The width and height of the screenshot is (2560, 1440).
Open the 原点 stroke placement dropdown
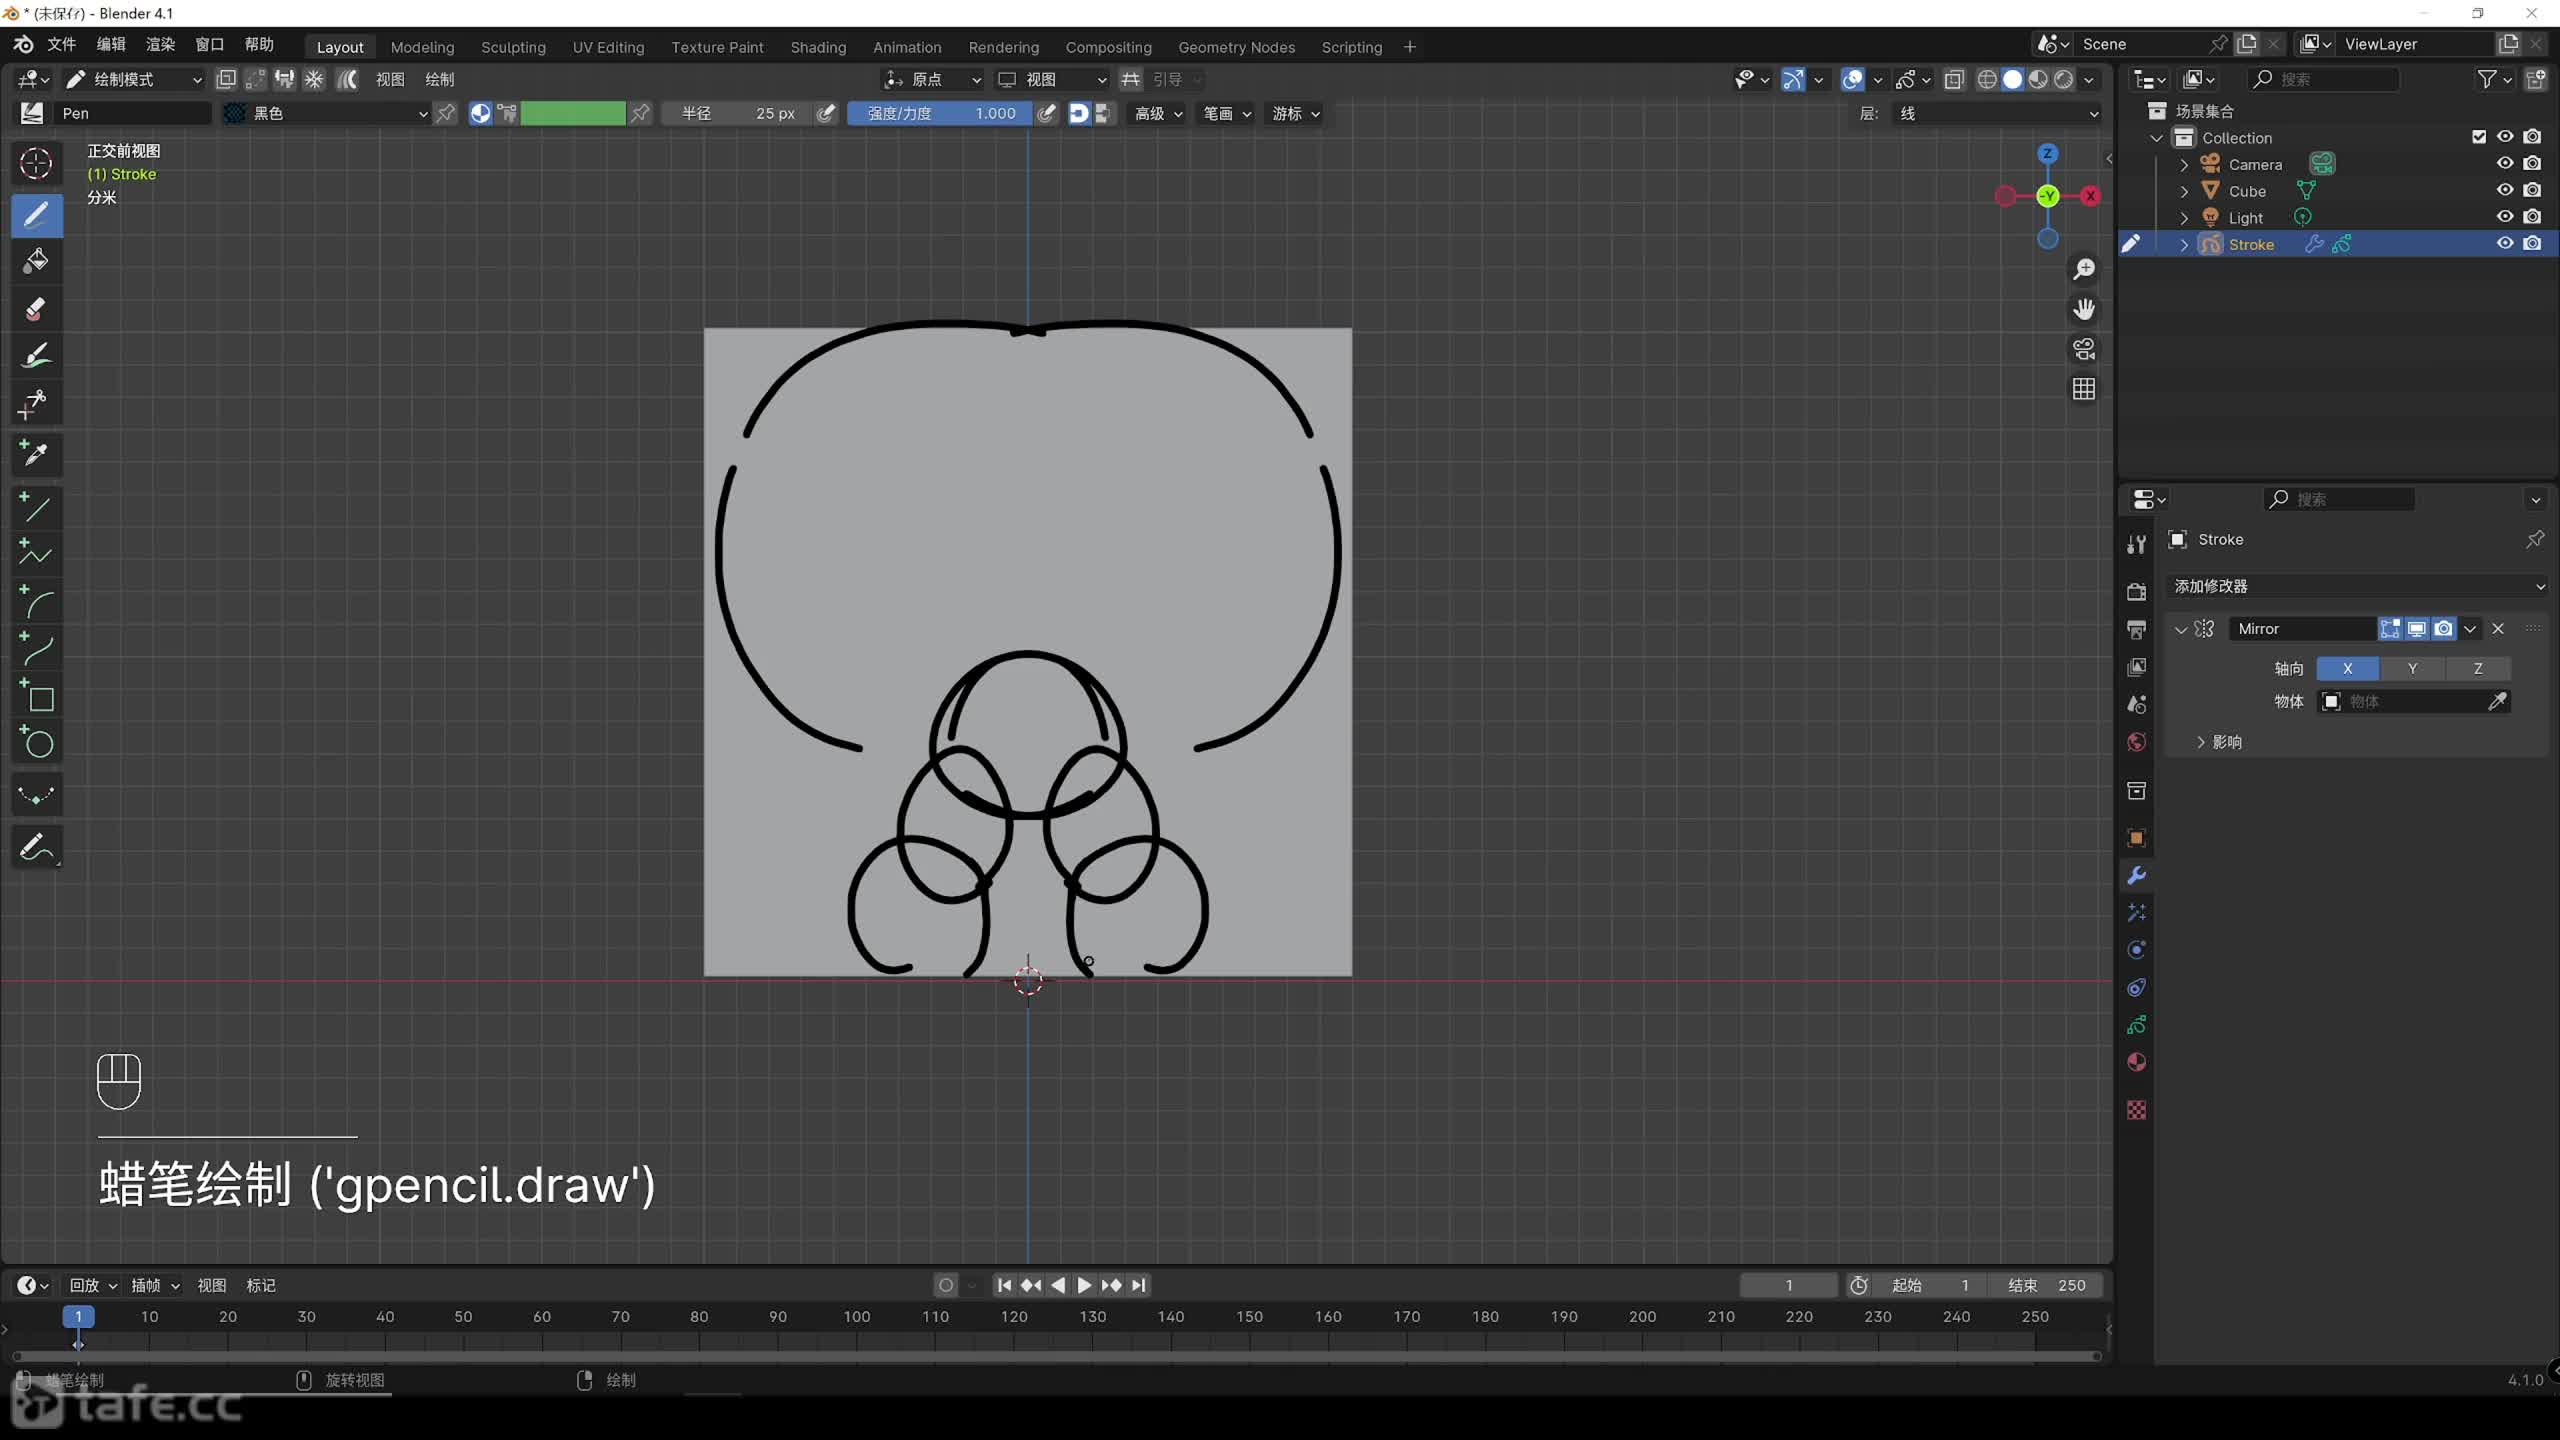(933, 79)
